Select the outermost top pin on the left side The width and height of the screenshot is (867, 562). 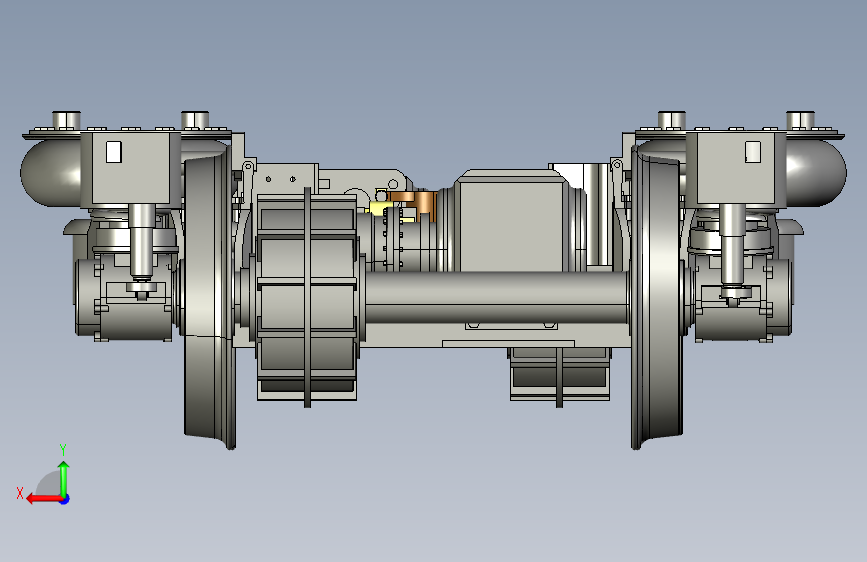click(66, 121)
